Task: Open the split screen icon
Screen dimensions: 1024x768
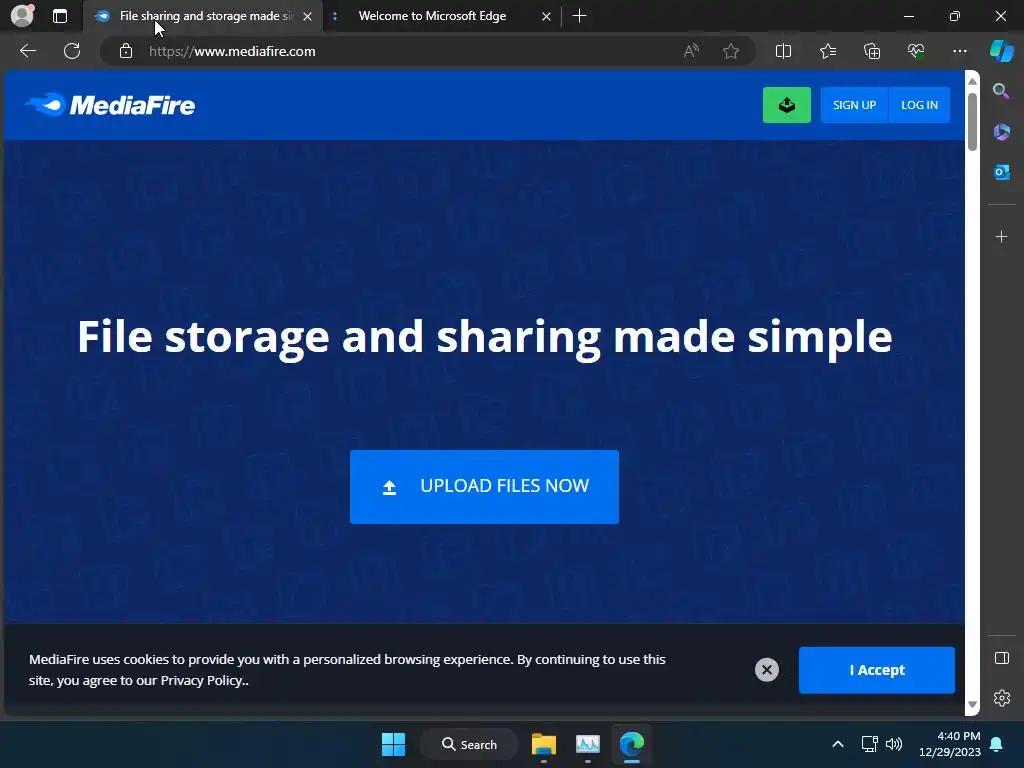Action: point(783,51)
